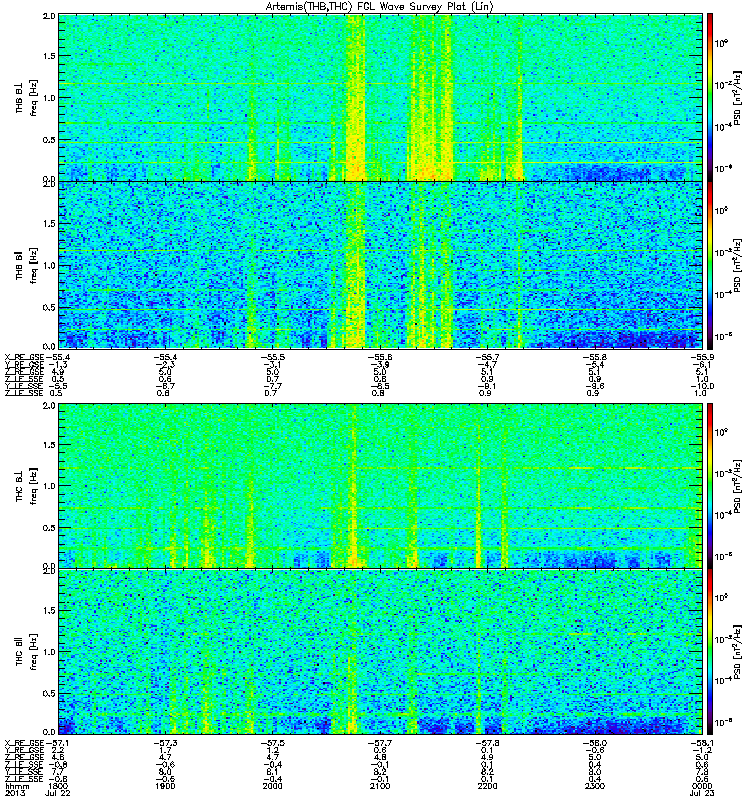Click the color bar beside the THC B-parallel panel
750x800 pixels.
point(709,652)
